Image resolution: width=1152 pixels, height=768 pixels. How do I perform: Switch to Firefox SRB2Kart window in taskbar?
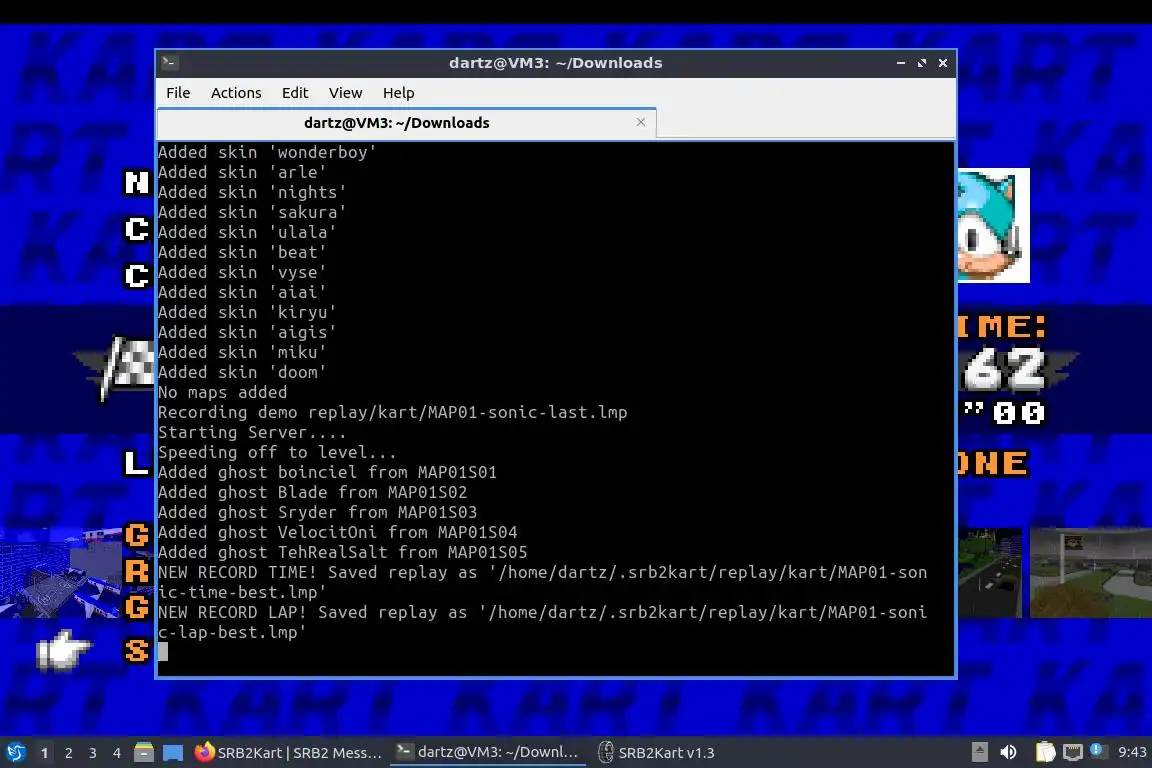pos(288,753)
